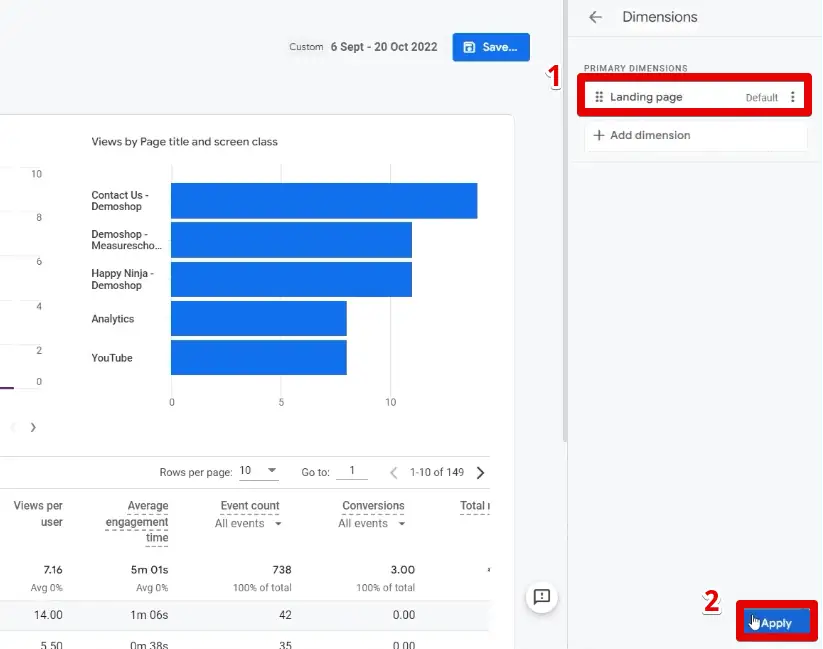823x649 pixels.
Task: Select the Add dimension option
Action: click(647, 135)
